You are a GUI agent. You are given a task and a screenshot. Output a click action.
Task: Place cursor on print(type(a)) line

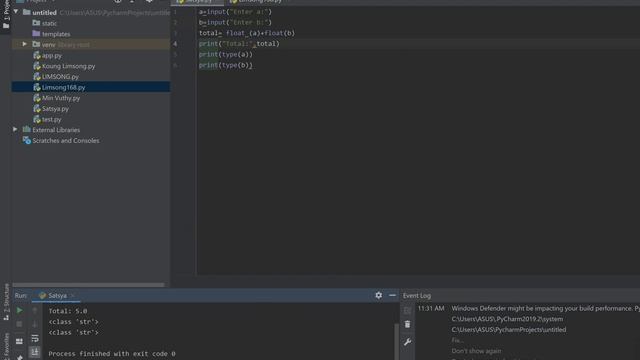[226, 54]
